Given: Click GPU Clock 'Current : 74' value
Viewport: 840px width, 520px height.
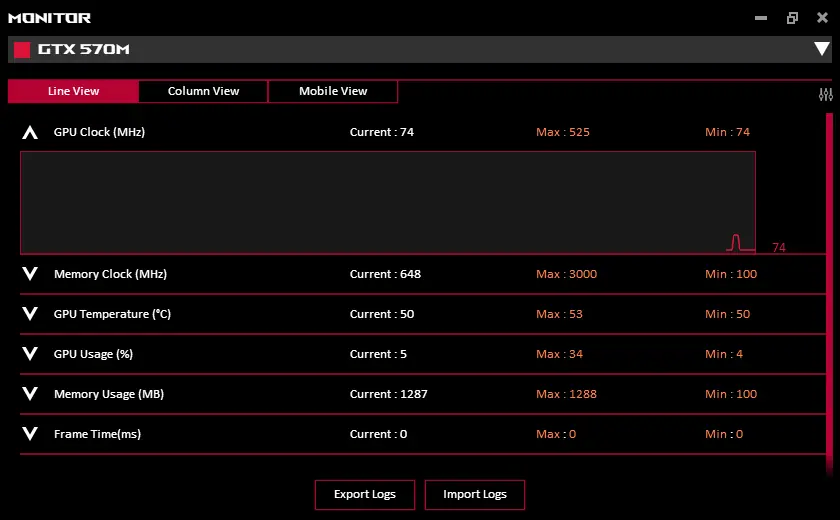Looking at the screenshot, I should 382,132.
